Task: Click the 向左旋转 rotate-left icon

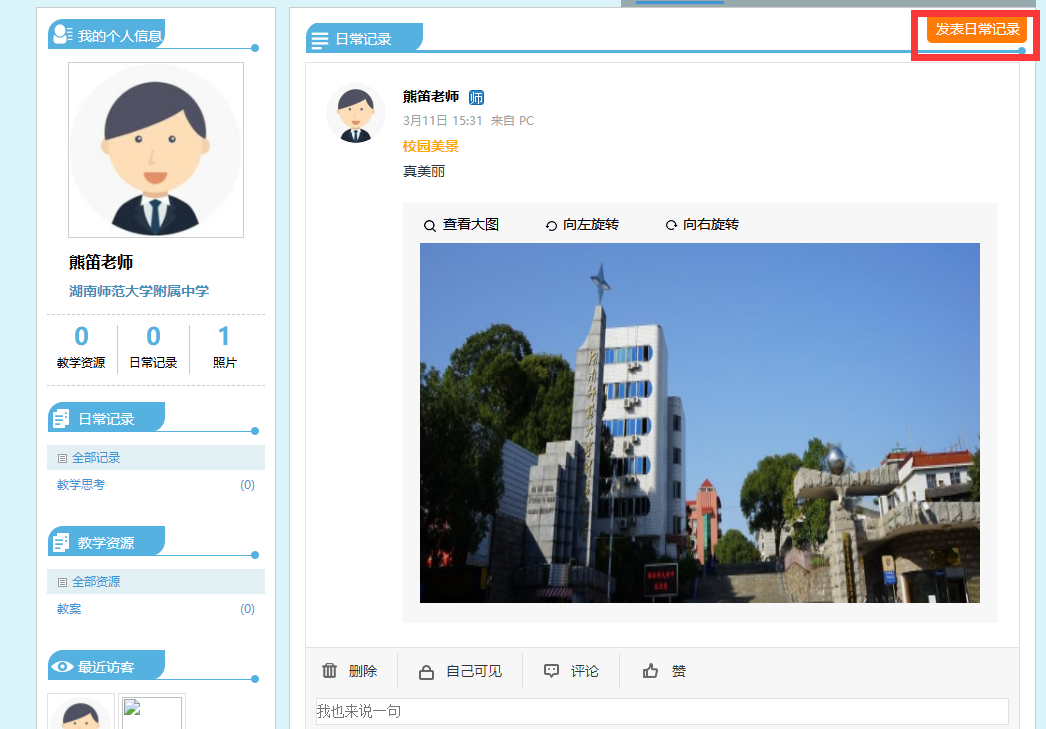Action: [x=551, y=226]
